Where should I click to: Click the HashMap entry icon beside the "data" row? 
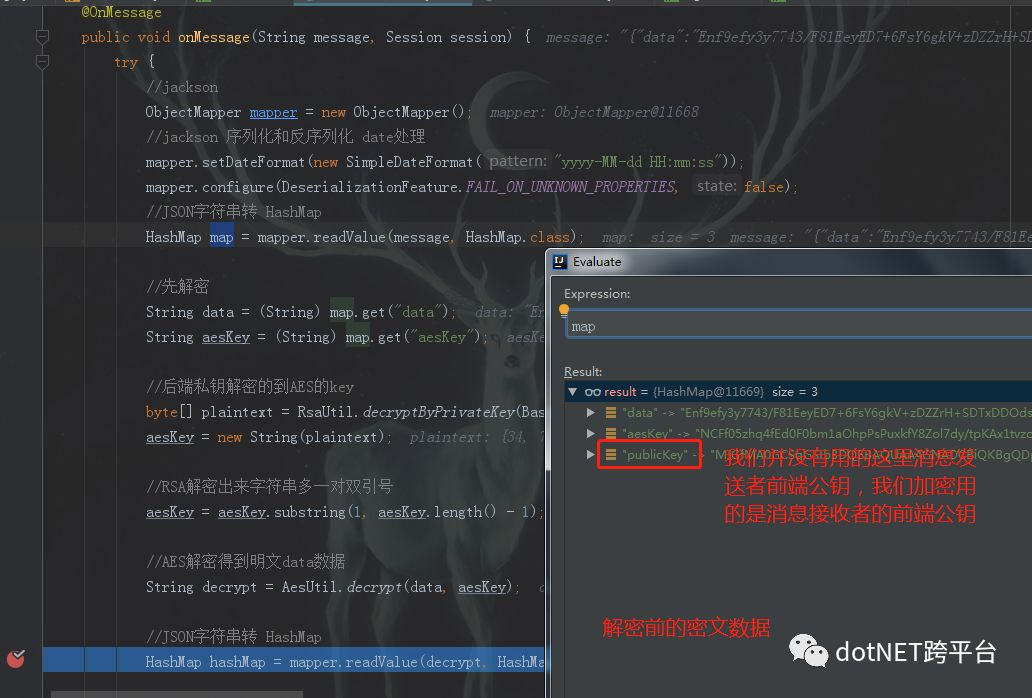pos(611,412)
